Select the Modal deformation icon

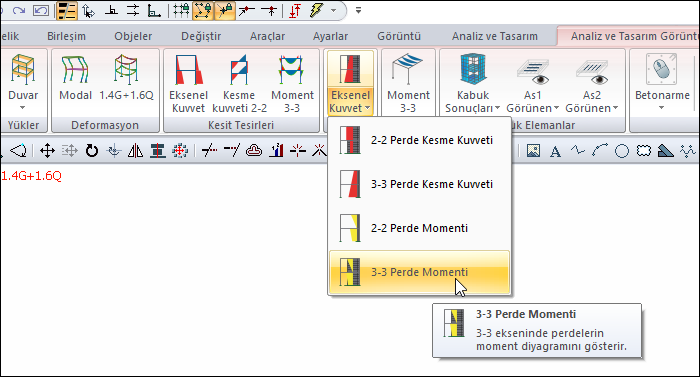pos(75,79)
